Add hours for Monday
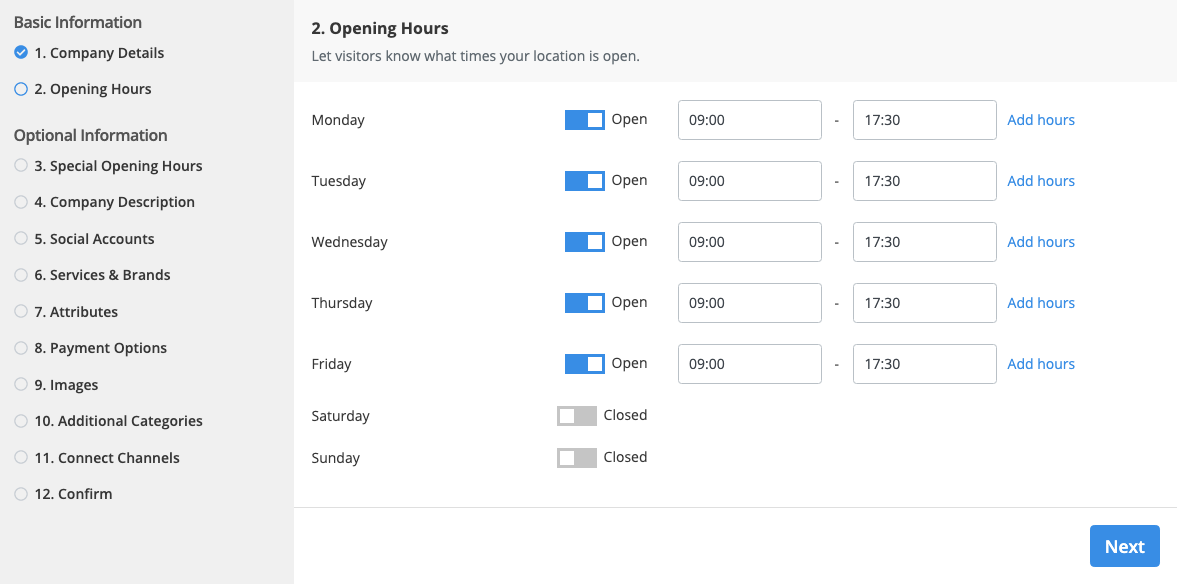 pyautogui.click(x=1040, y=120)
